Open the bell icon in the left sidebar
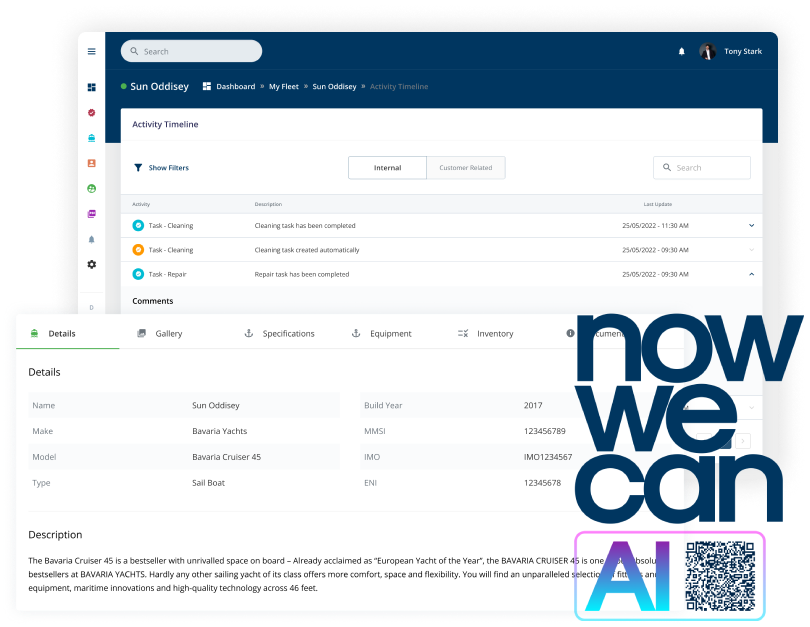Screen dimensions: 810x627 pyautogui.click(x=91, y=239)
